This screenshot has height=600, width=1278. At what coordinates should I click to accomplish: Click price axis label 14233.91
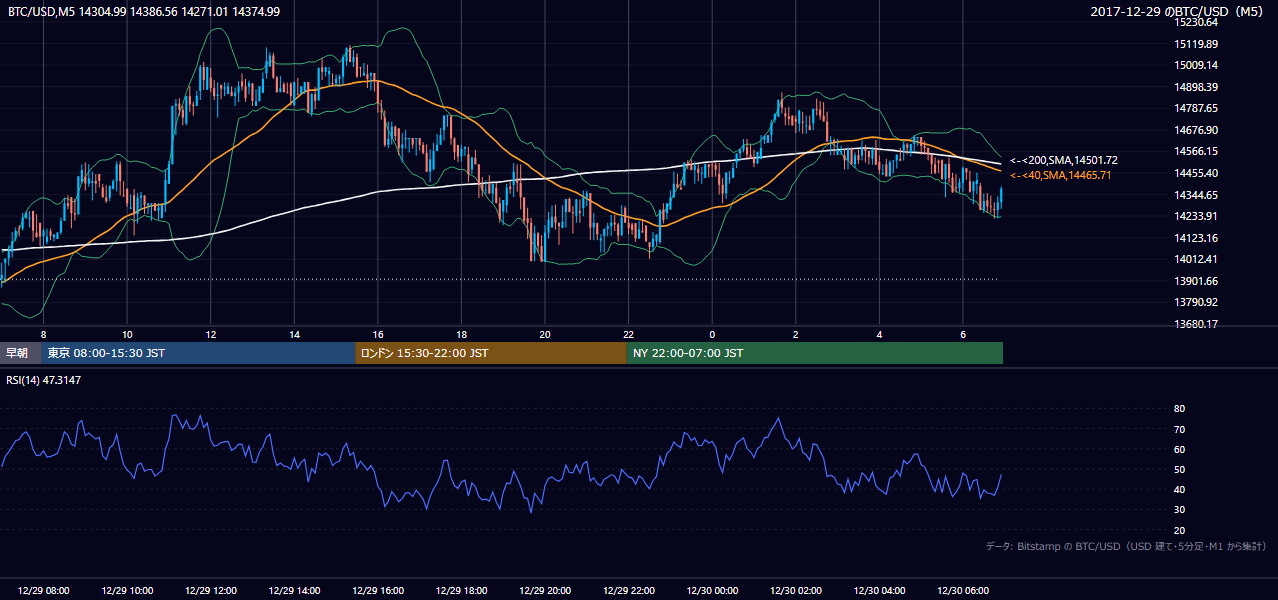coord(1195,216)
